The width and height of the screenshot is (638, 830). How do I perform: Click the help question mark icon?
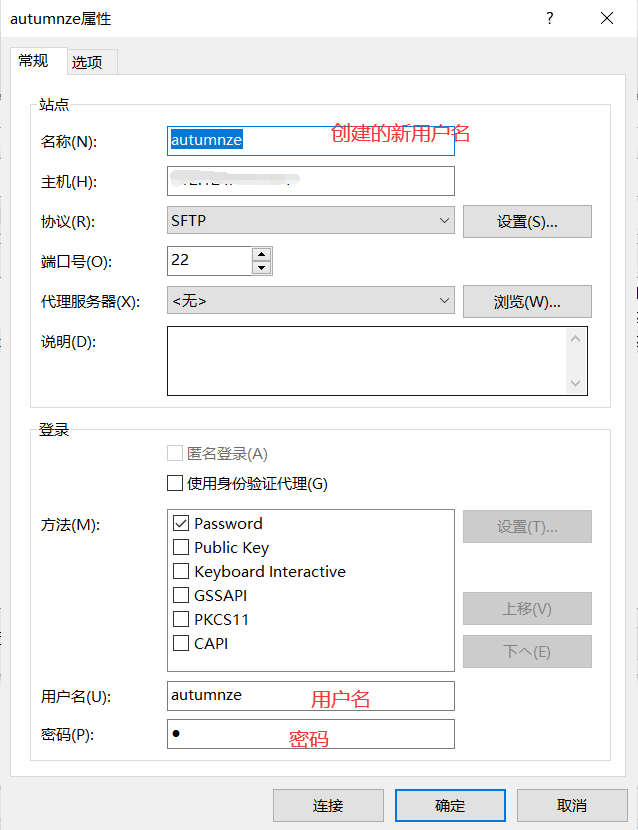click(549, 18)
